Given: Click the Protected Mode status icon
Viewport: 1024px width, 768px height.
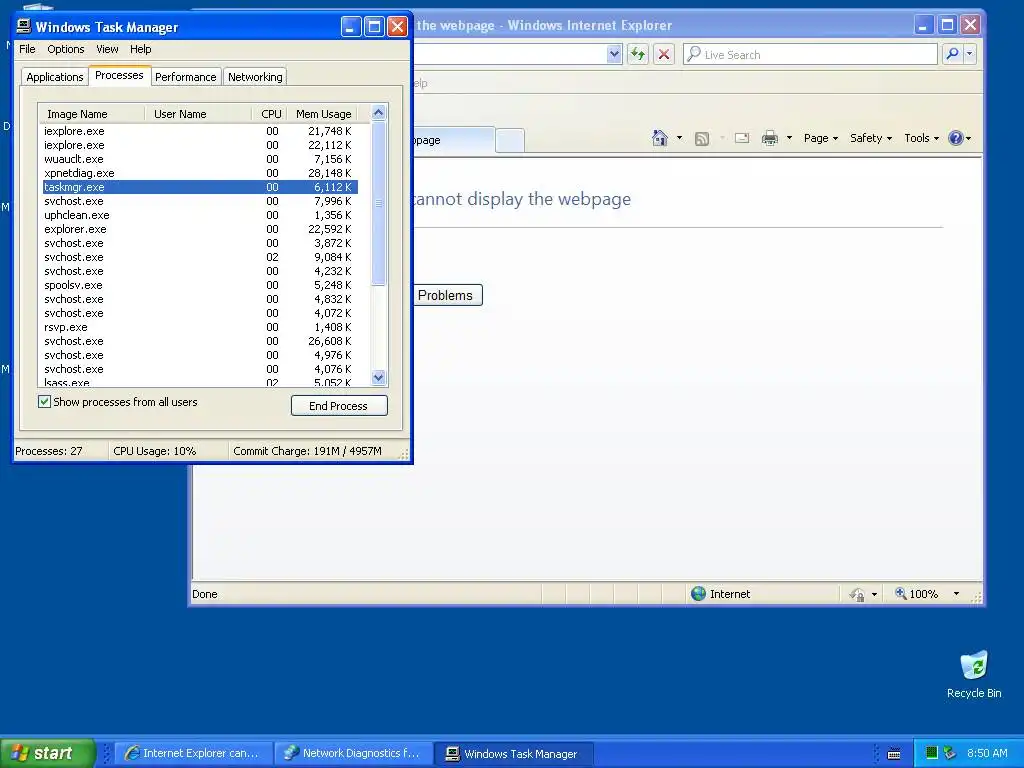Looking at the screenshot, I should pyautogui.click(x=857, y=594).
